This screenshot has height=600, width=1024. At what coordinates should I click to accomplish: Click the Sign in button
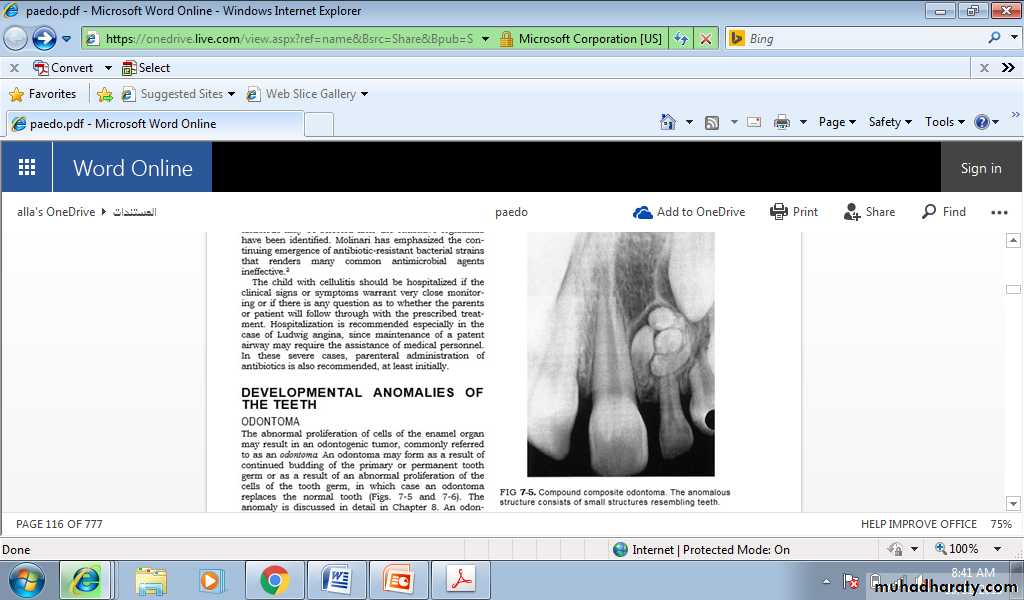[980, 168]
